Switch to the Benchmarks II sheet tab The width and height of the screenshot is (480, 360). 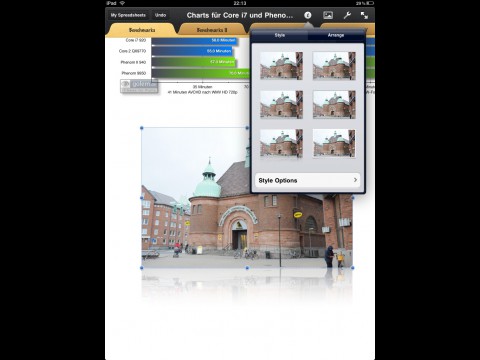212,30
